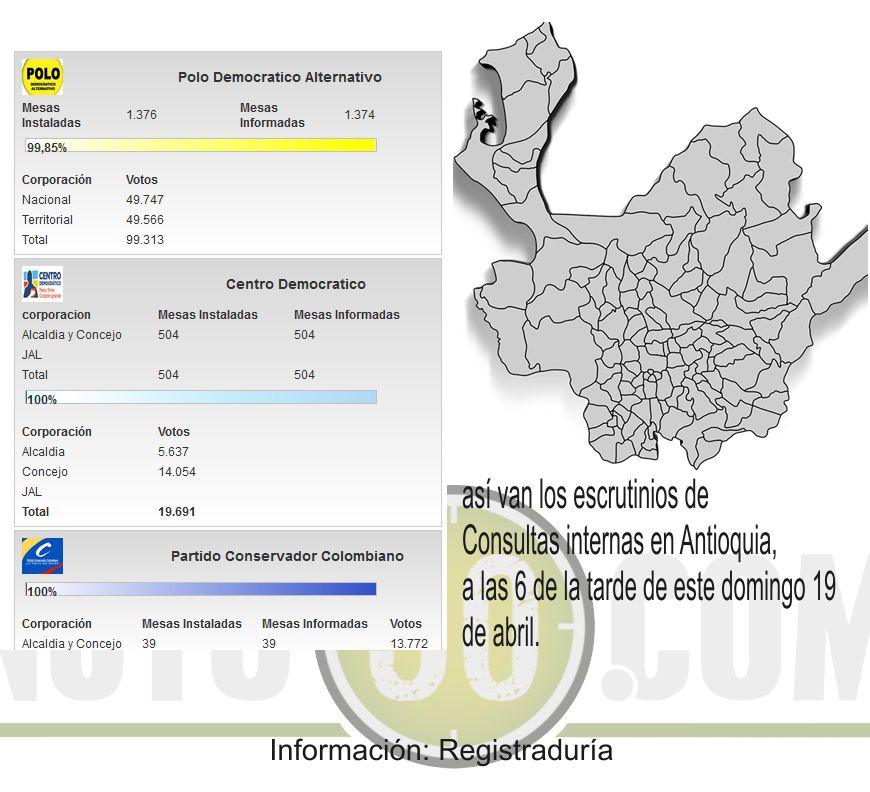This screenshot has width=870, height=792.
Task: Click the Territorial votes value 49.566
Action: pyautogui.click(x=145, y=220)
